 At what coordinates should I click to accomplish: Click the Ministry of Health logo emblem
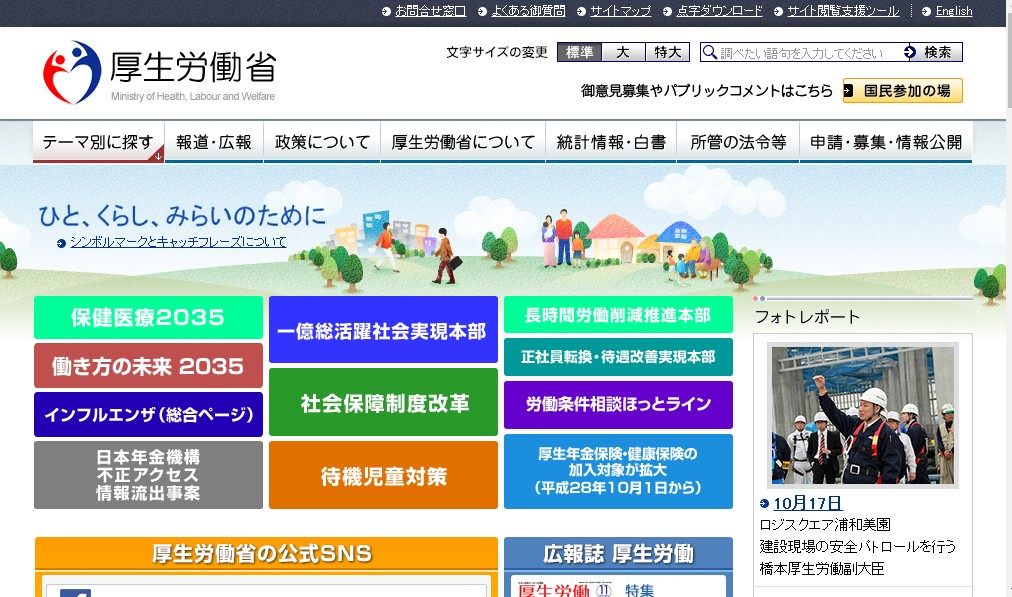coord(72,72)
